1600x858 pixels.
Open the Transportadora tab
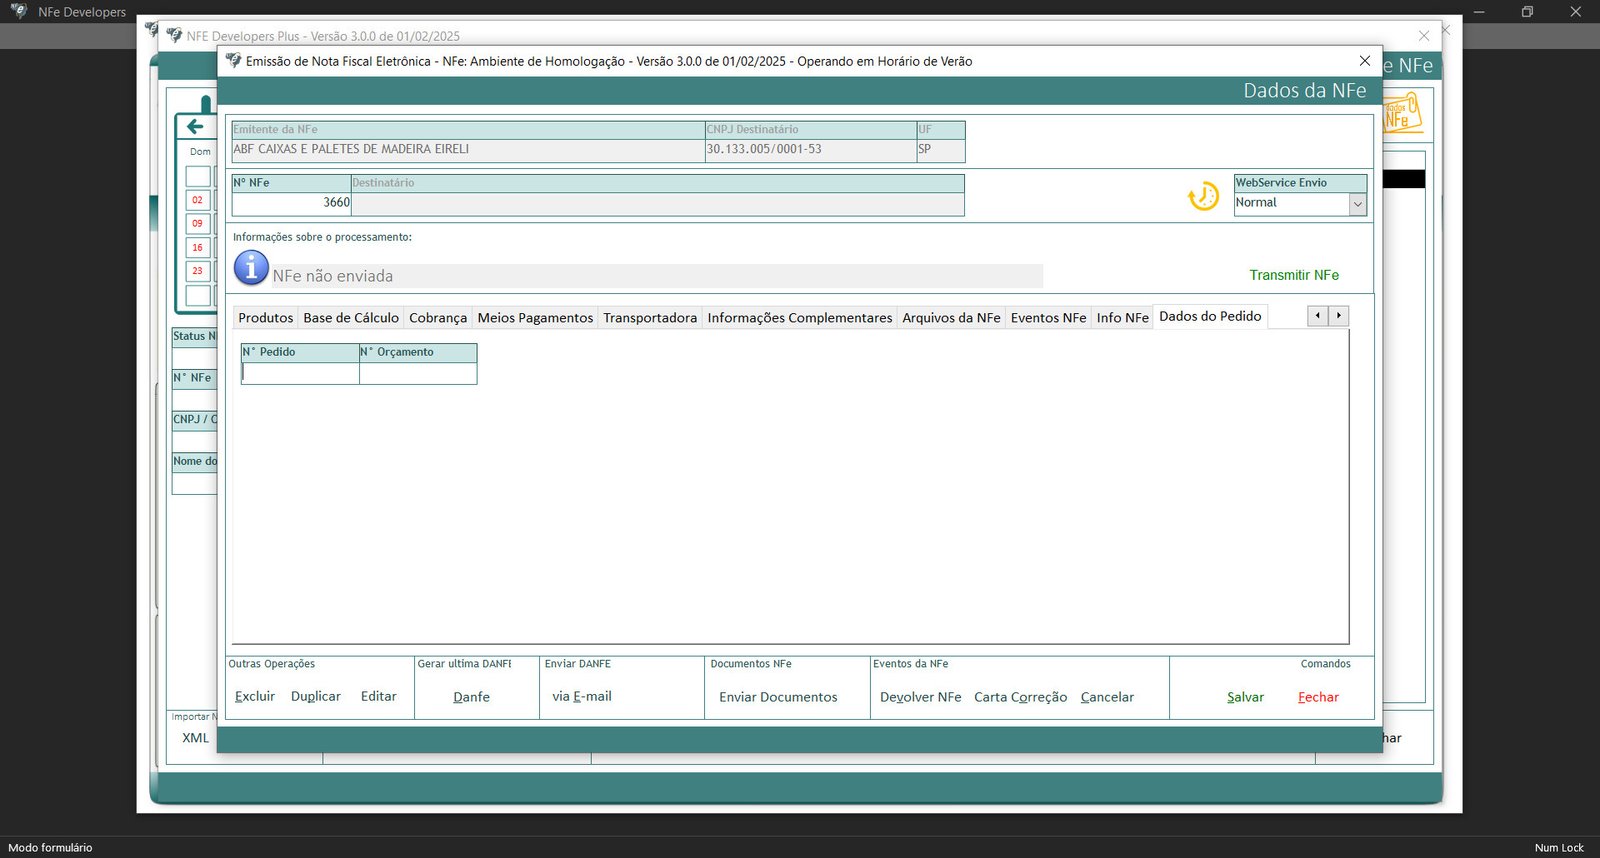(x=649, y=318)
